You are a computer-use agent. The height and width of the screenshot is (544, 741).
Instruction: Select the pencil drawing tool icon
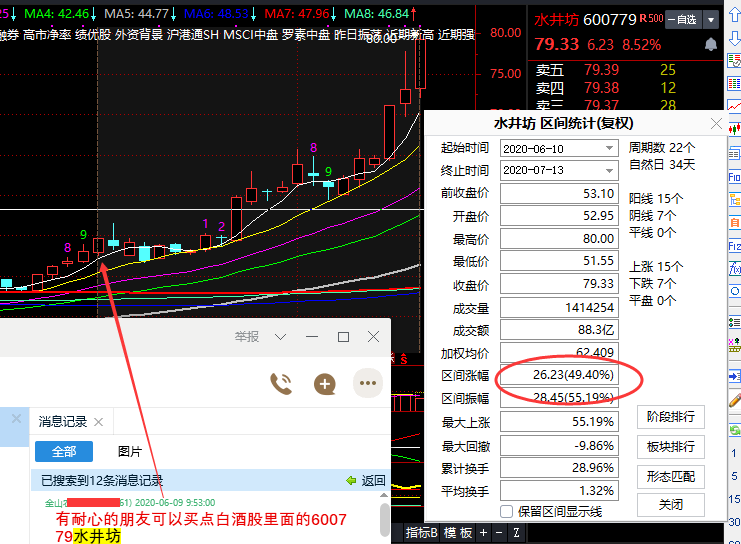point(734,401)
